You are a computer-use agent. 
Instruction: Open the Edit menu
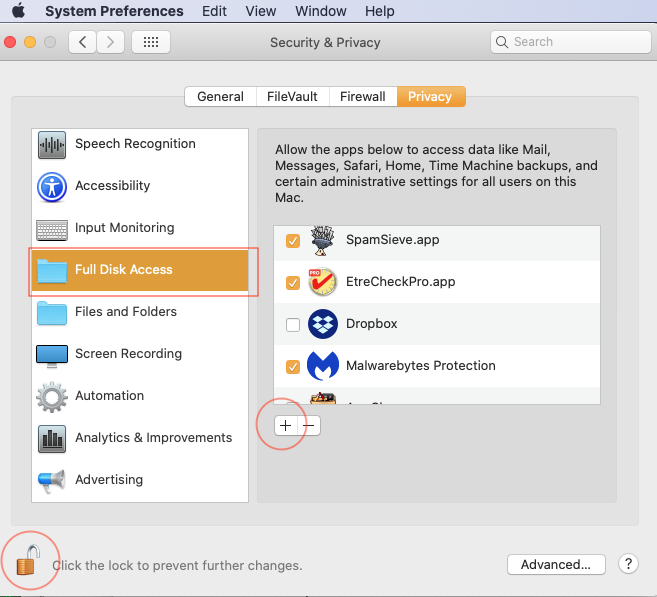(x=214, y=11)
